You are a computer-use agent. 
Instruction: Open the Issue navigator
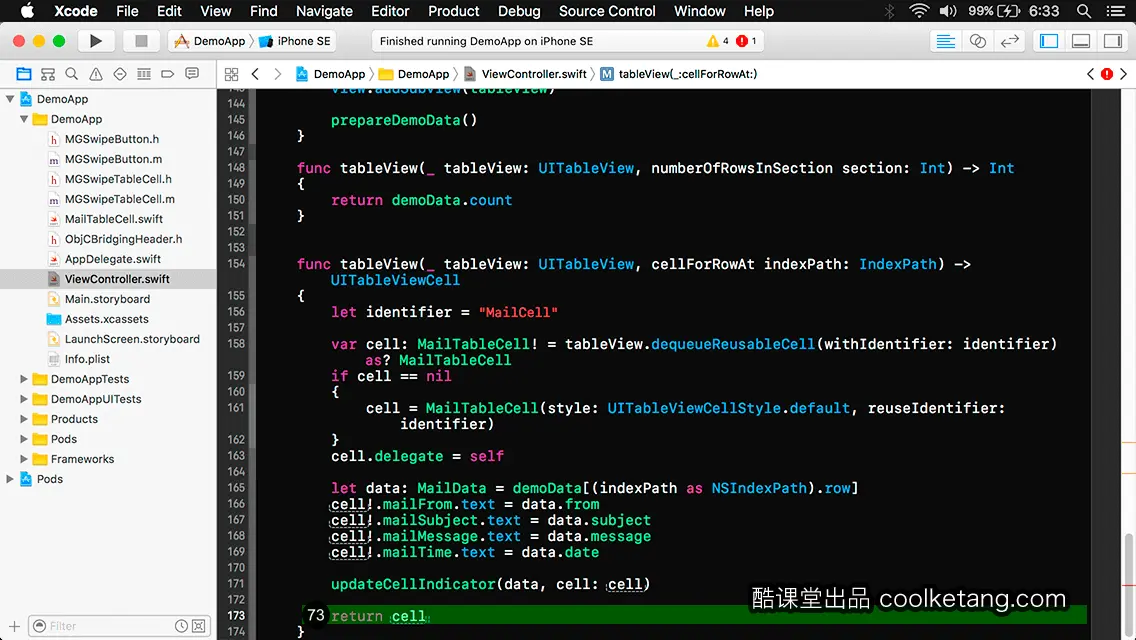tap(96, 74)
